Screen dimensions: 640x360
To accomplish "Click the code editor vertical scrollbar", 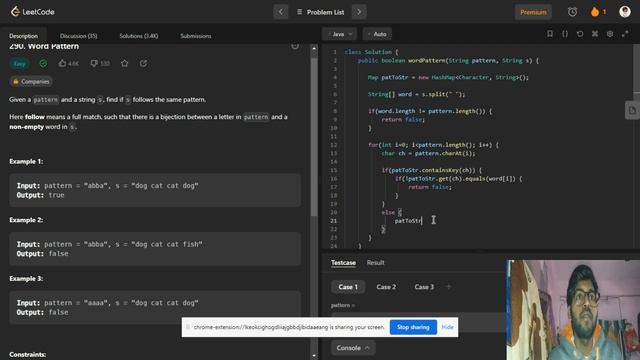I will (636, 69).
